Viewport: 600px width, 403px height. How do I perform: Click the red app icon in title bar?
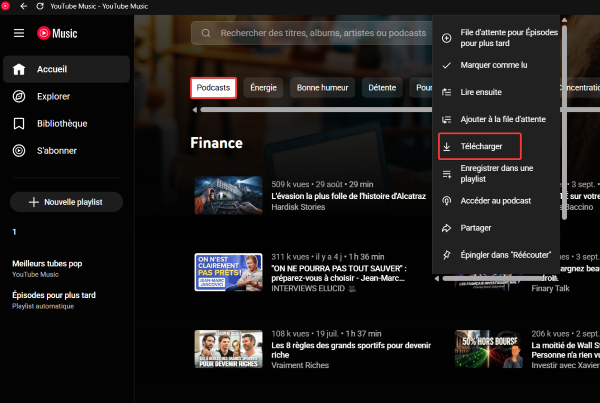tap(5, 6)
